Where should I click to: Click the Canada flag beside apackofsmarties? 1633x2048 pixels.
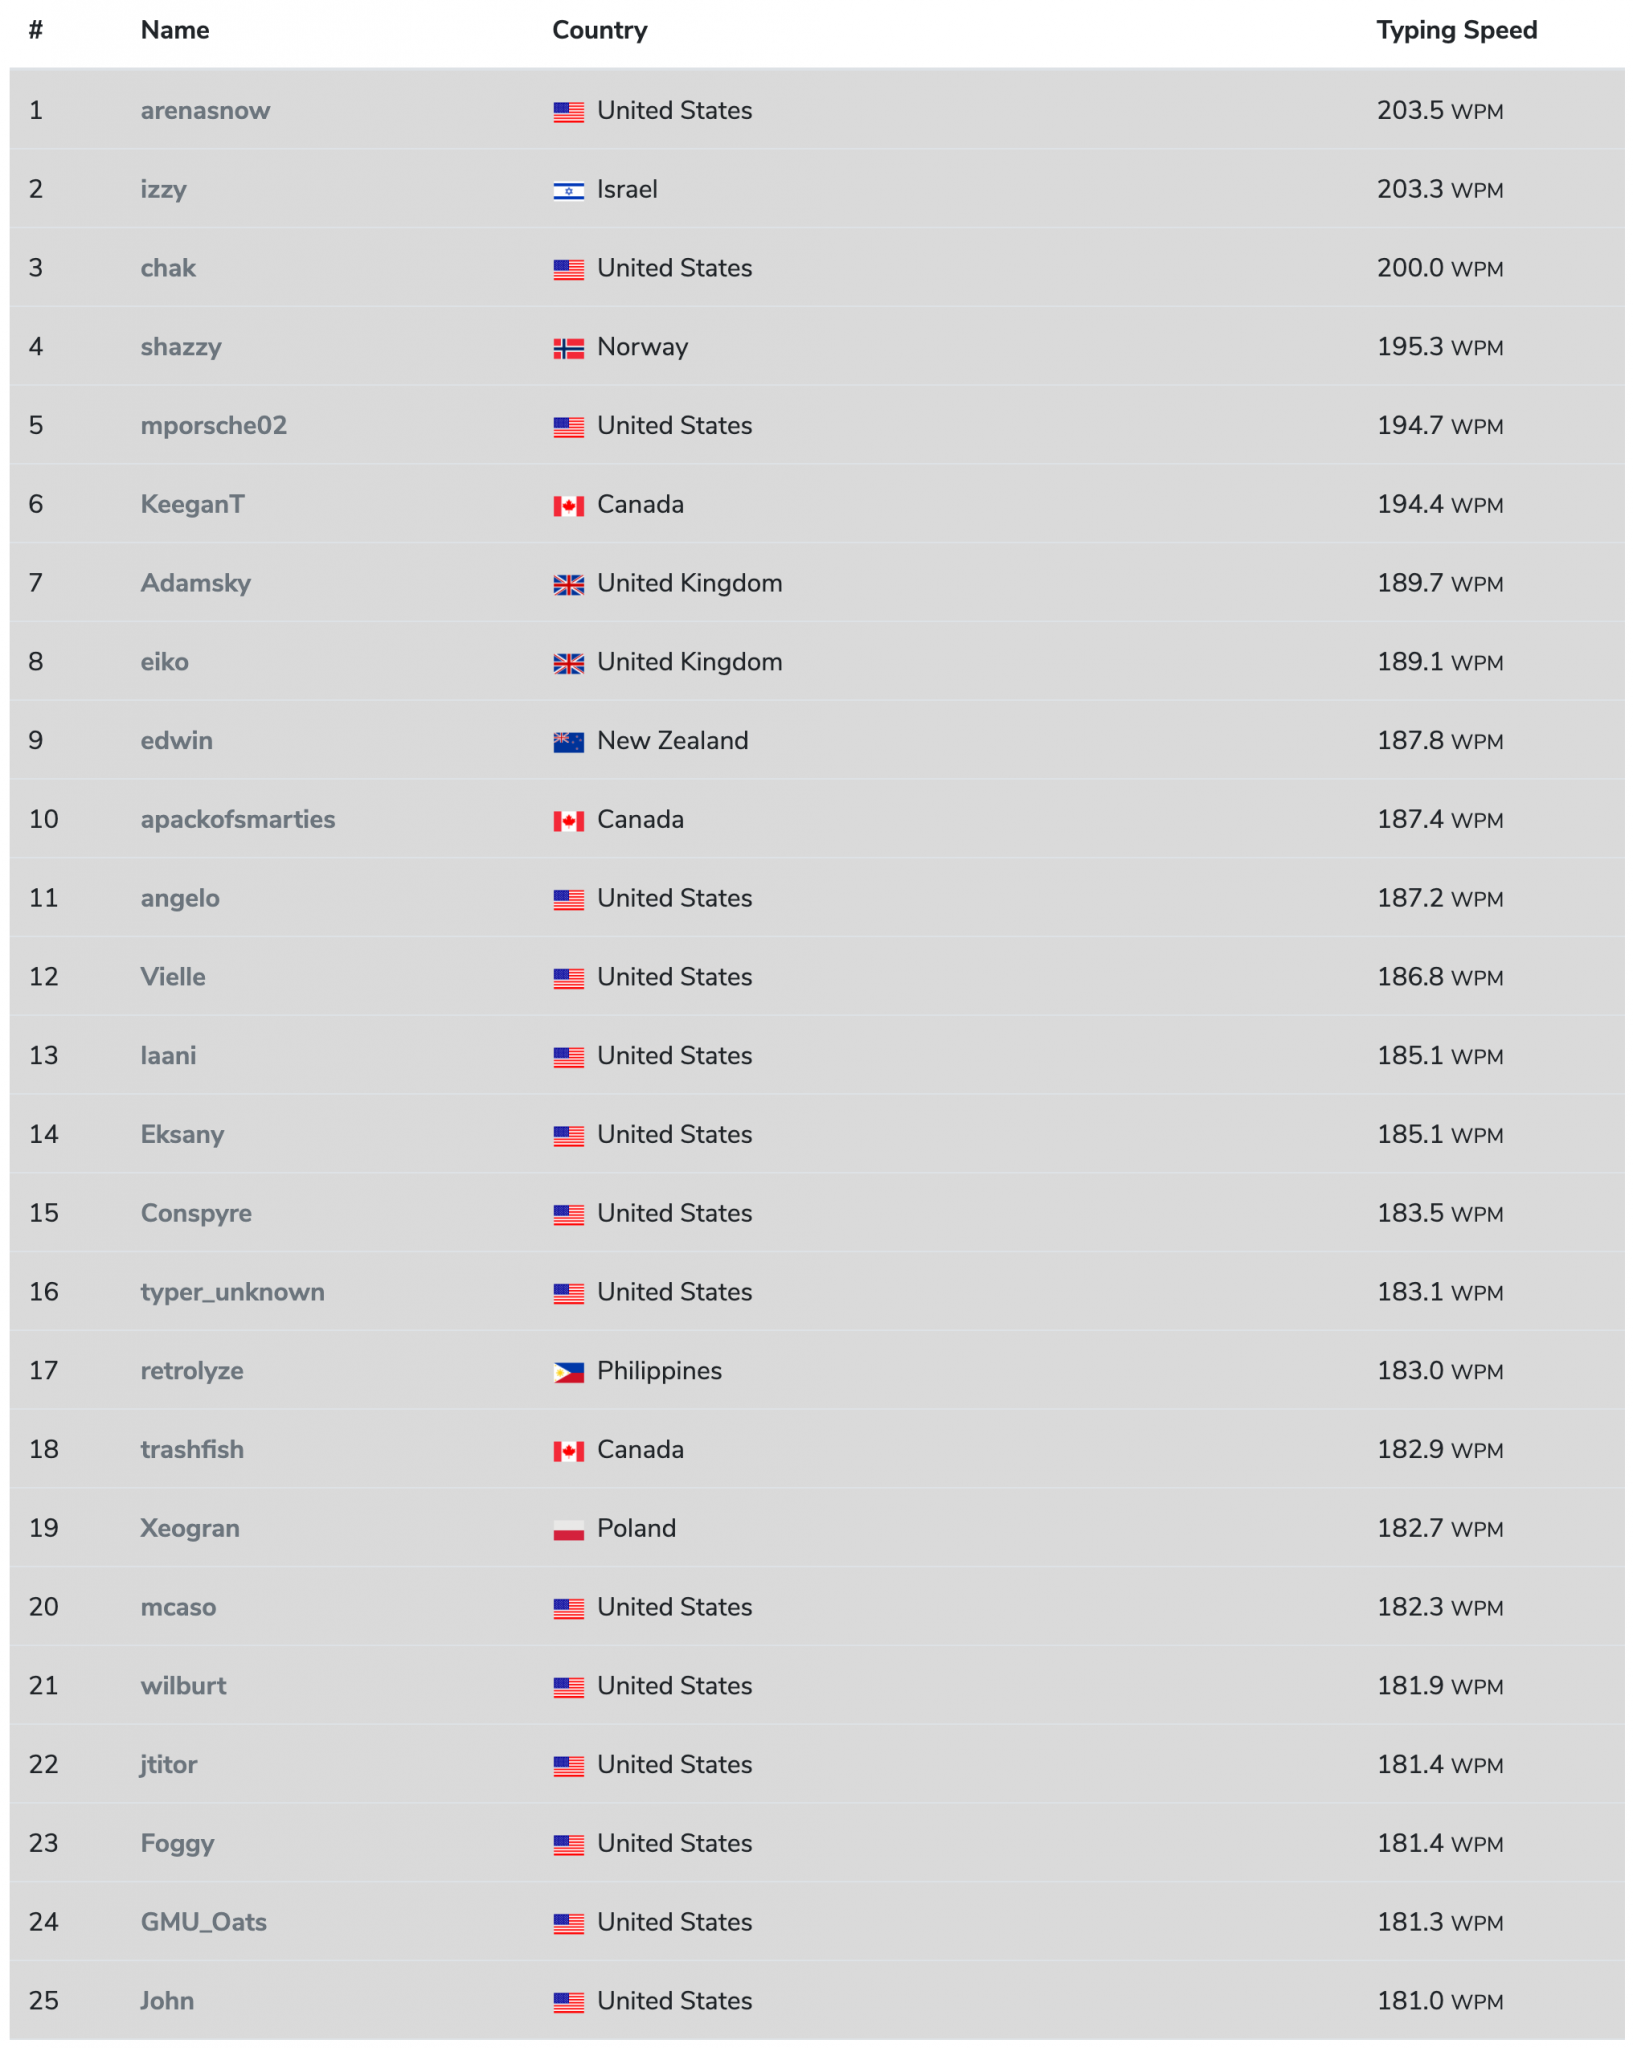[x=569, y=819]
